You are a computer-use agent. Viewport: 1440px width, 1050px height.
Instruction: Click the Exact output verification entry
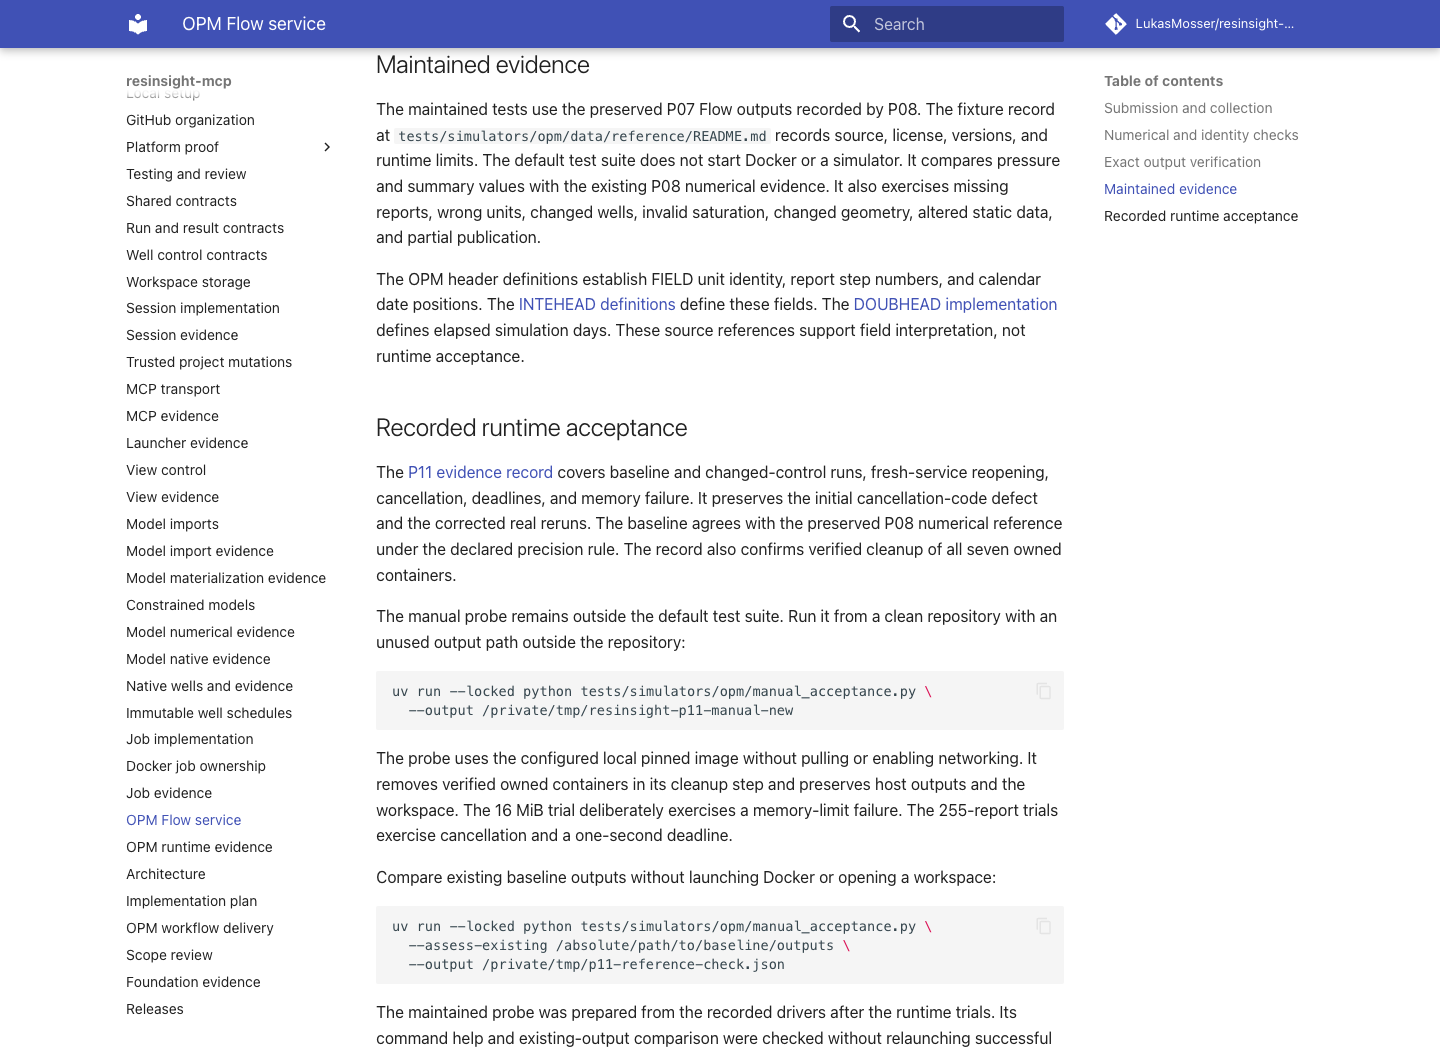[x=1182, y=162]
